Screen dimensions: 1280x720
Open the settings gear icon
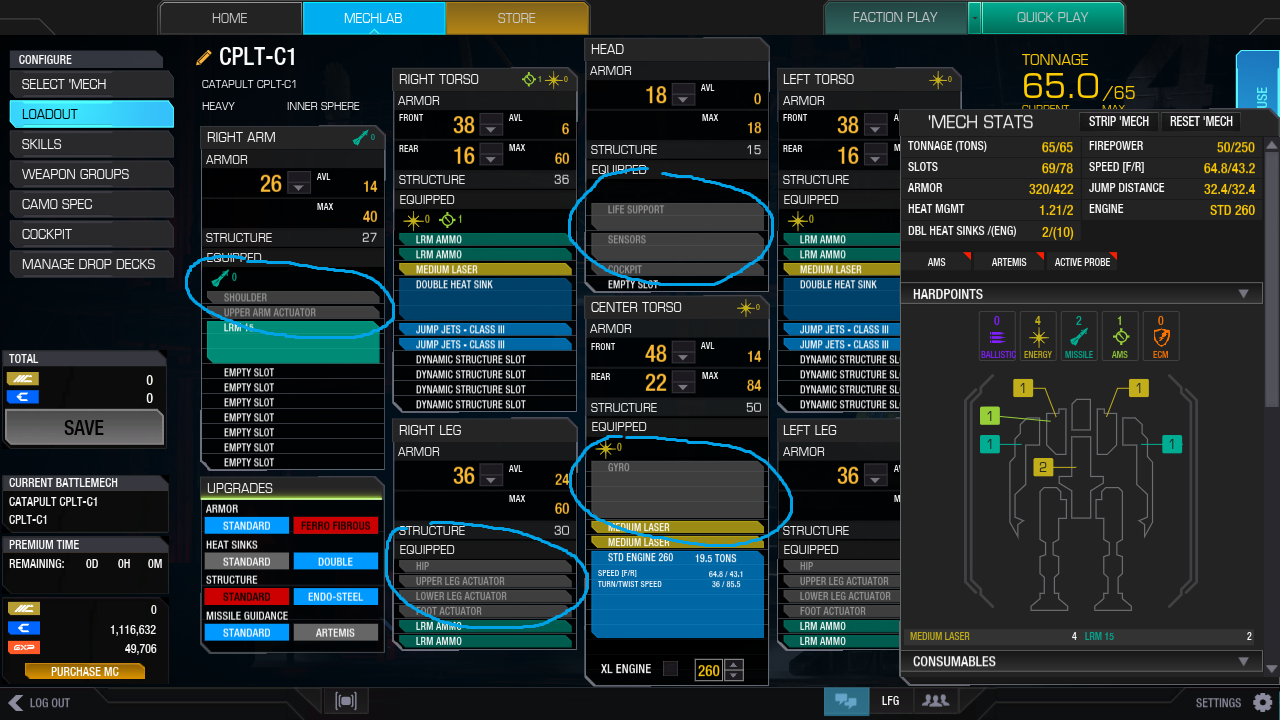pos(1262,702)
